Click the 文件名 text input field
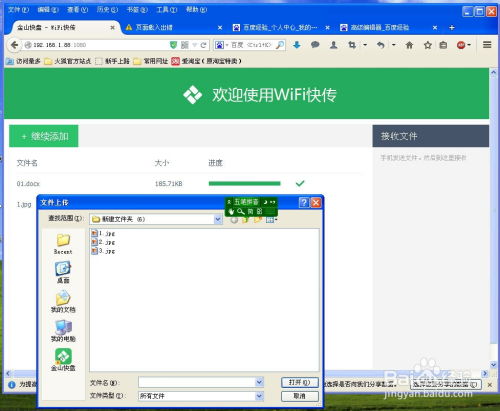The height and width of the screenshot is (411, 500). [x=197, y=382]
